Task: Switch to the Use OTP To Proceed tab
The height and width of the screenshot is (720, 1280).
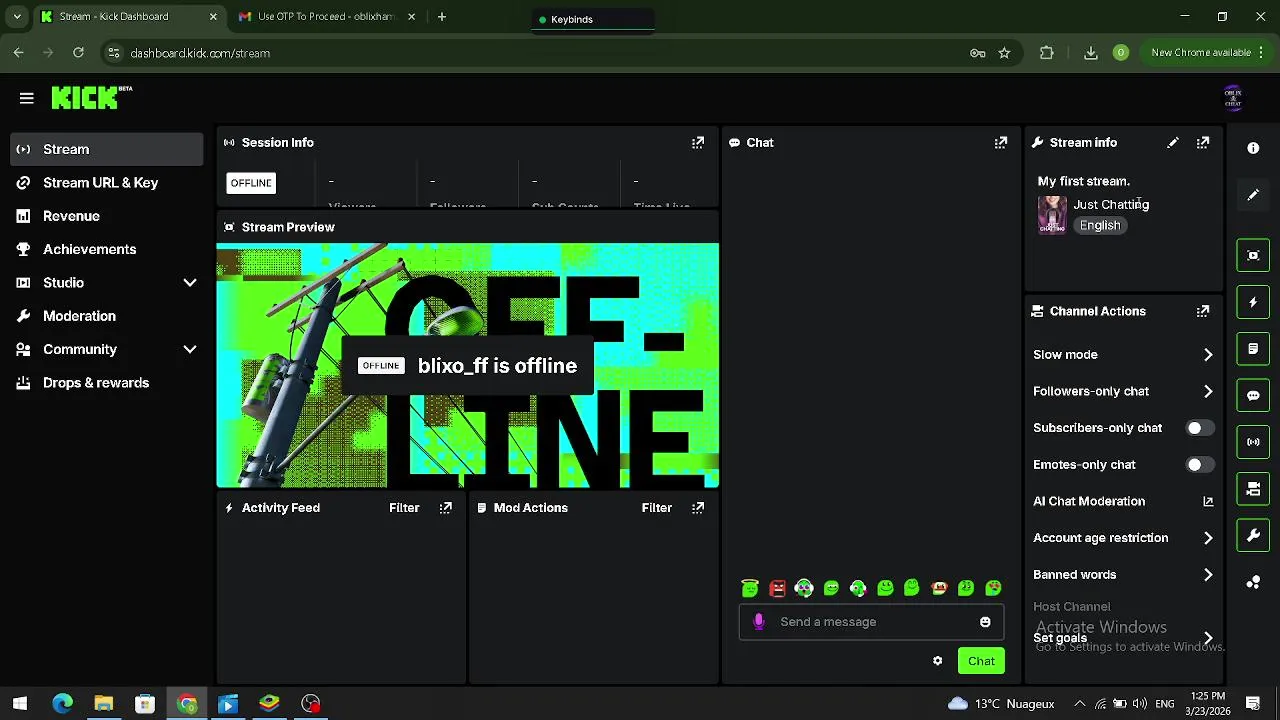Action: click(325, 17)
